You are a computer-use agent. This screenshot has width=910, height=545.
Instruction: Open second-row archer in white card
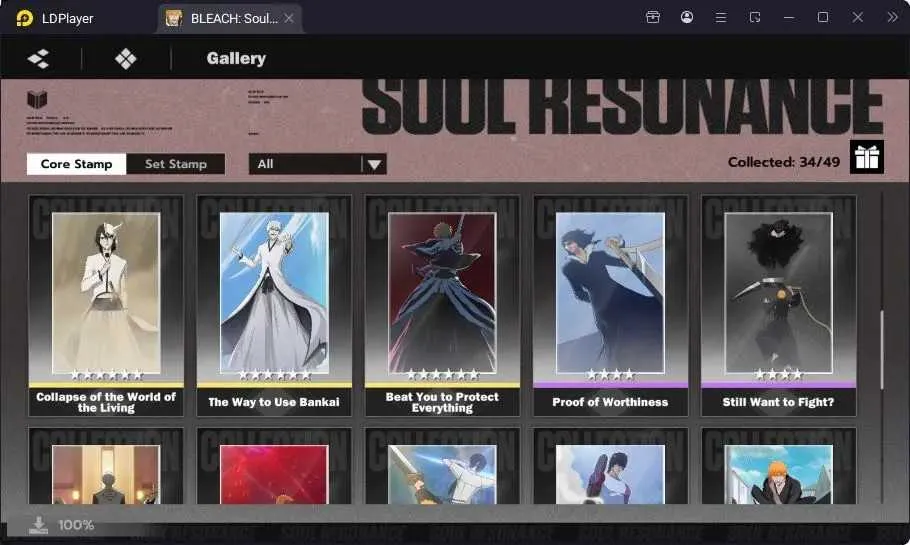[x=442, y=466]
